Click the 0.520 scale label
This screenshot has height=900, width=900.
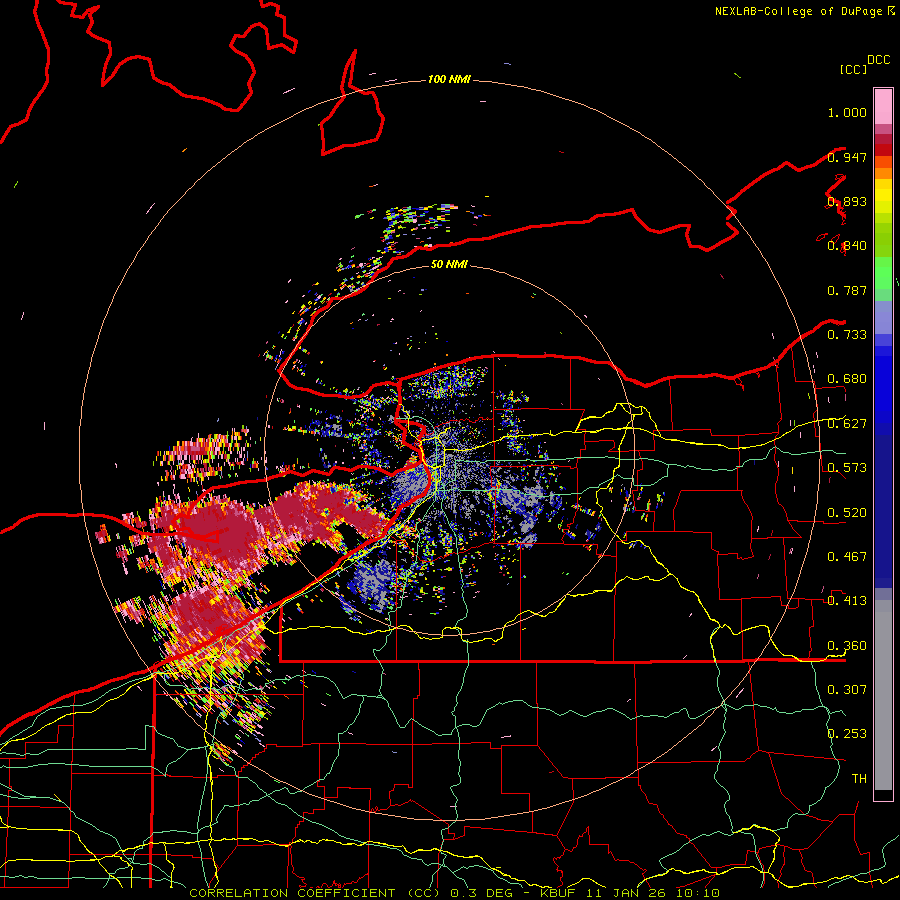847,513
